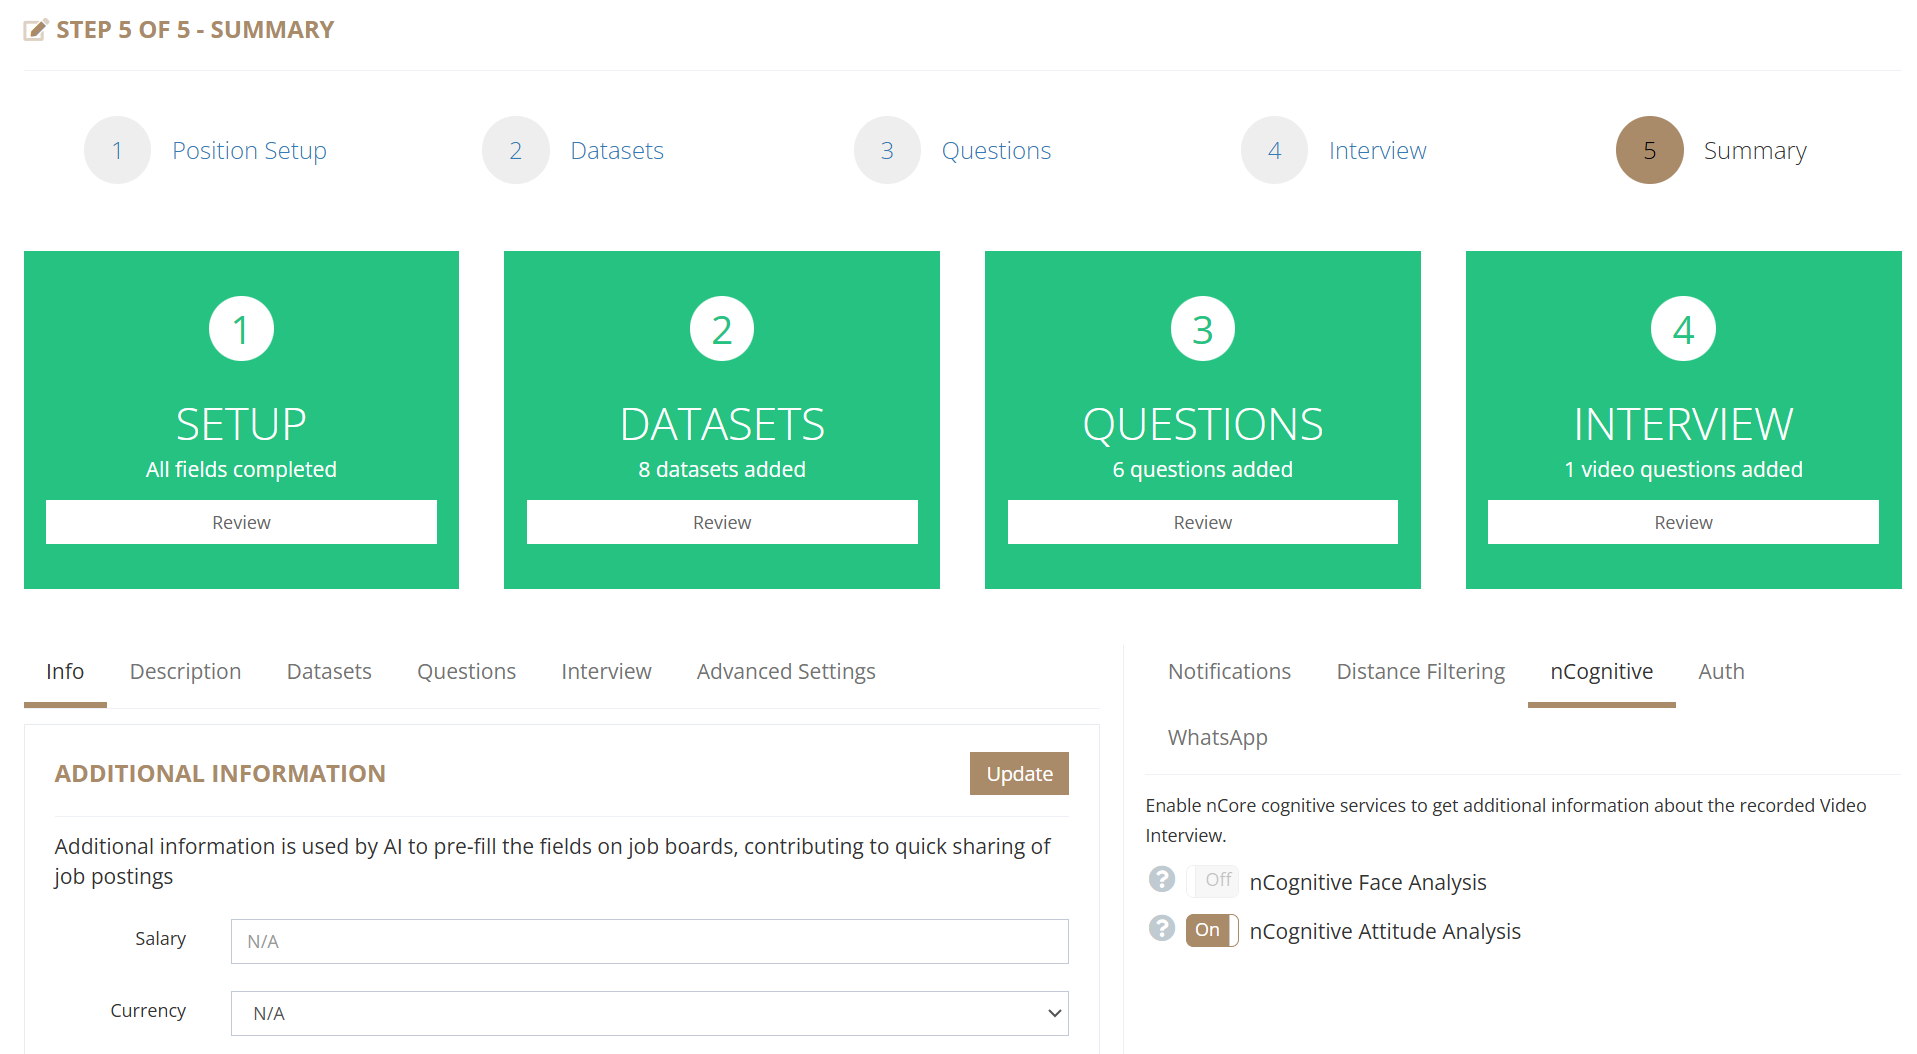Image resolution: width=1917 pixels, height=1054 pixels.
Task: Click the number 1 badge on Setup card
Action: (241, 329)
